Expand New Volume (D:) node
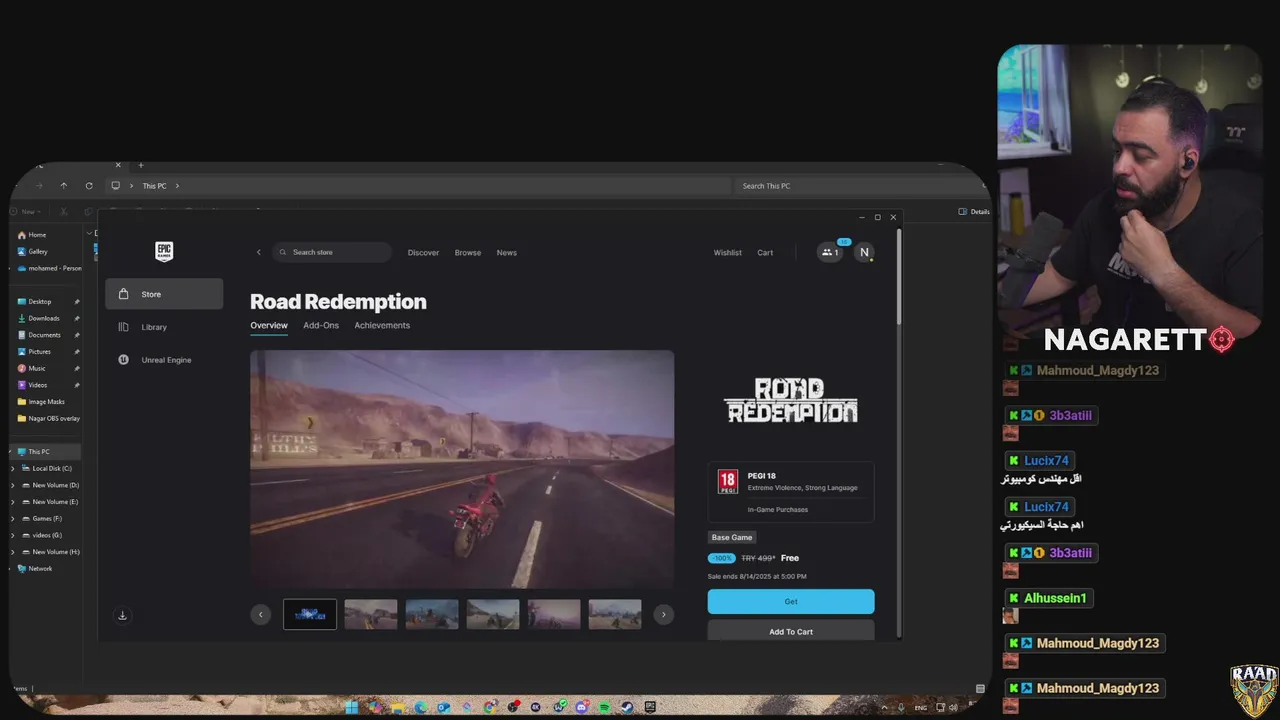The width and height of the screenshot is (1280, 720). (12, 485)
